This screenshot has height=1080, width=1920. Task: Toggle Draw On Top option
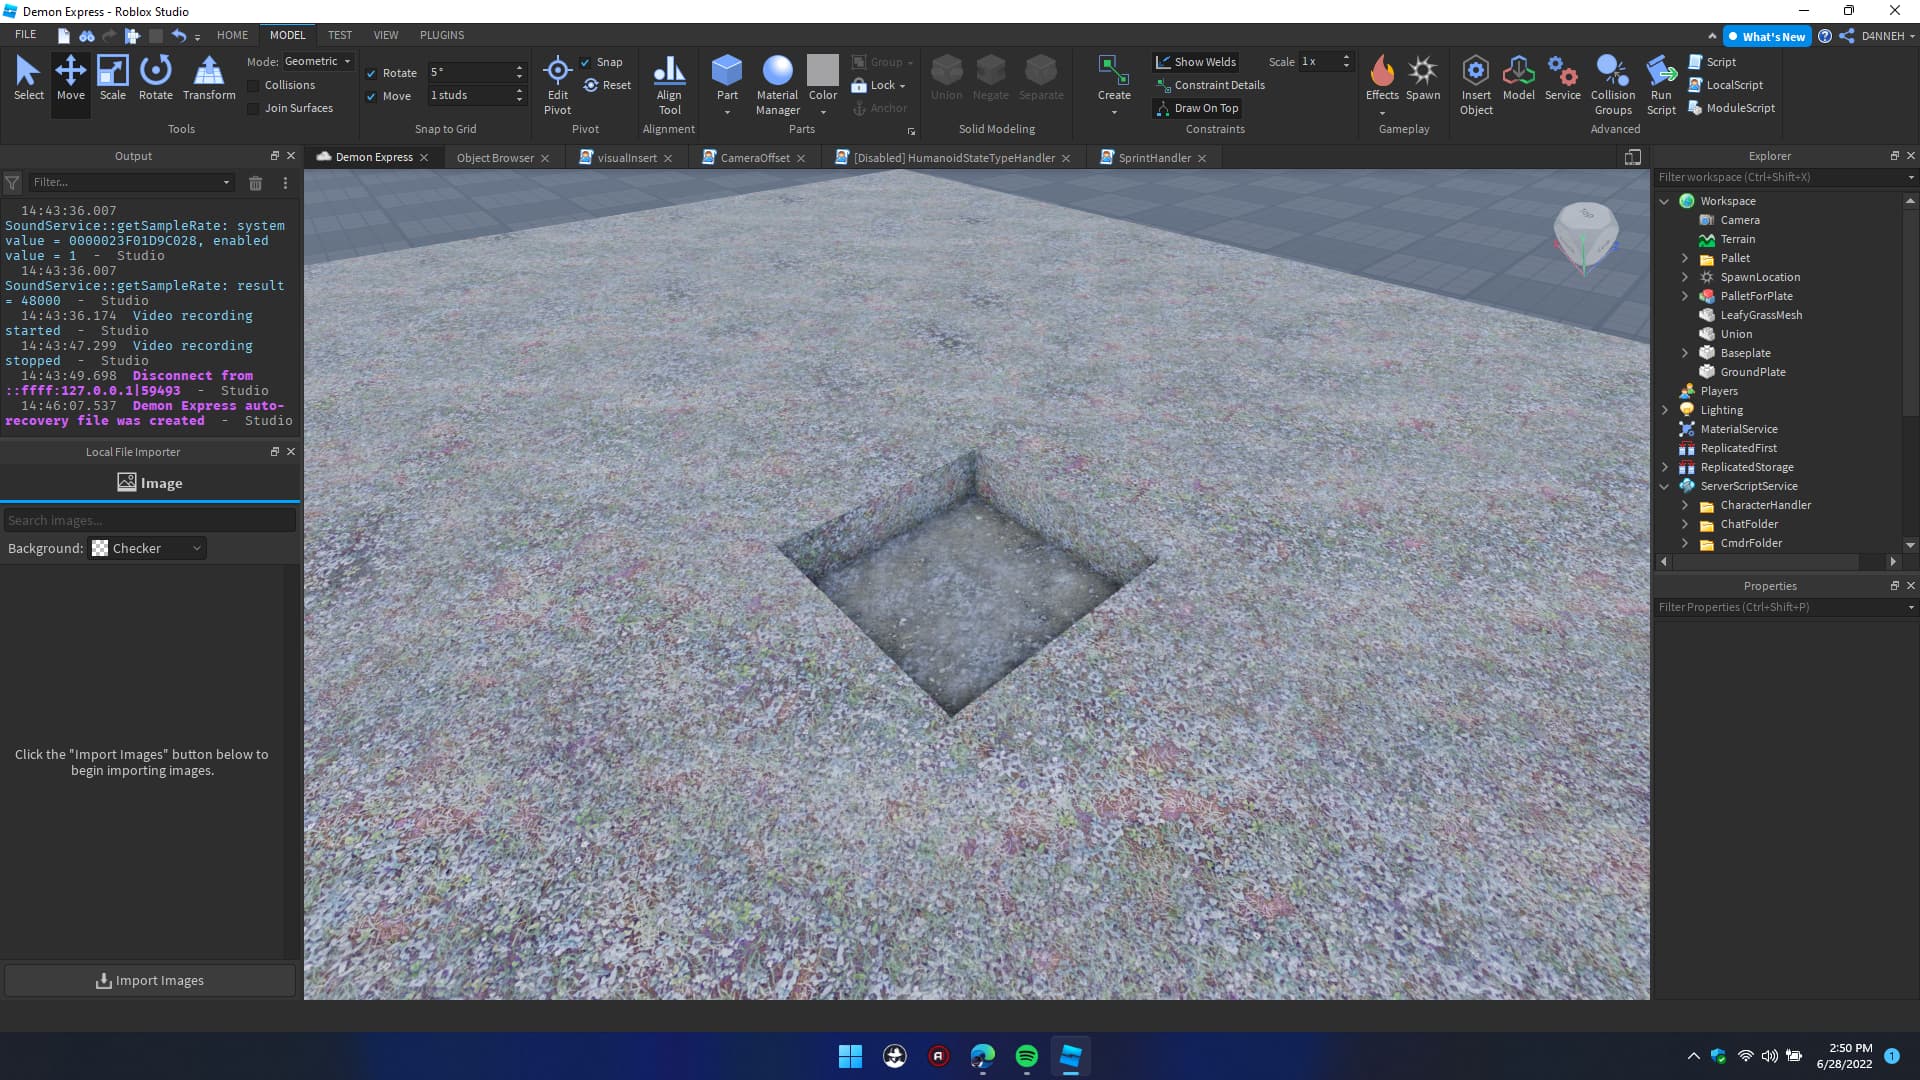1197,108
